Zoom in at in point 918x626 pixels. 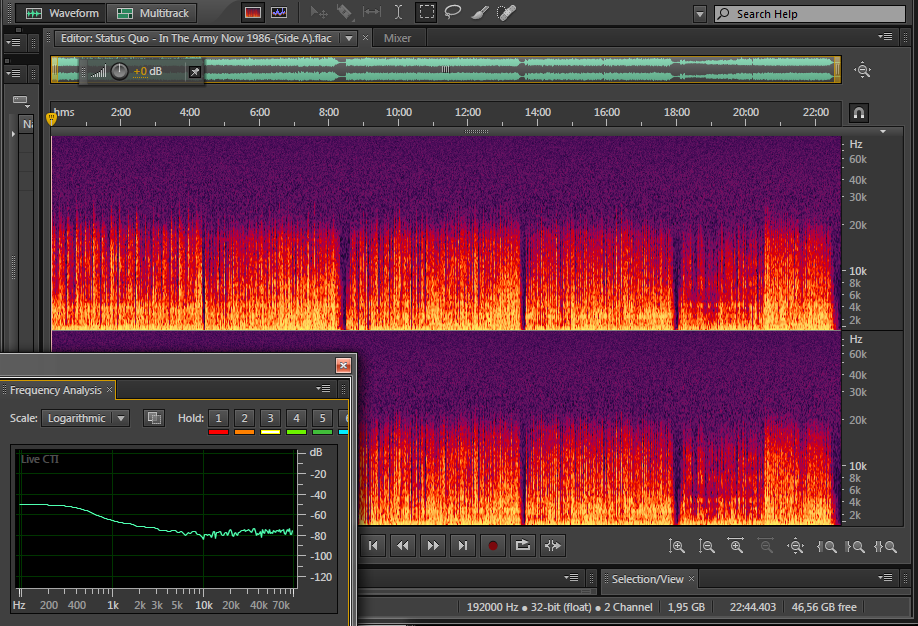click(827, 546)
